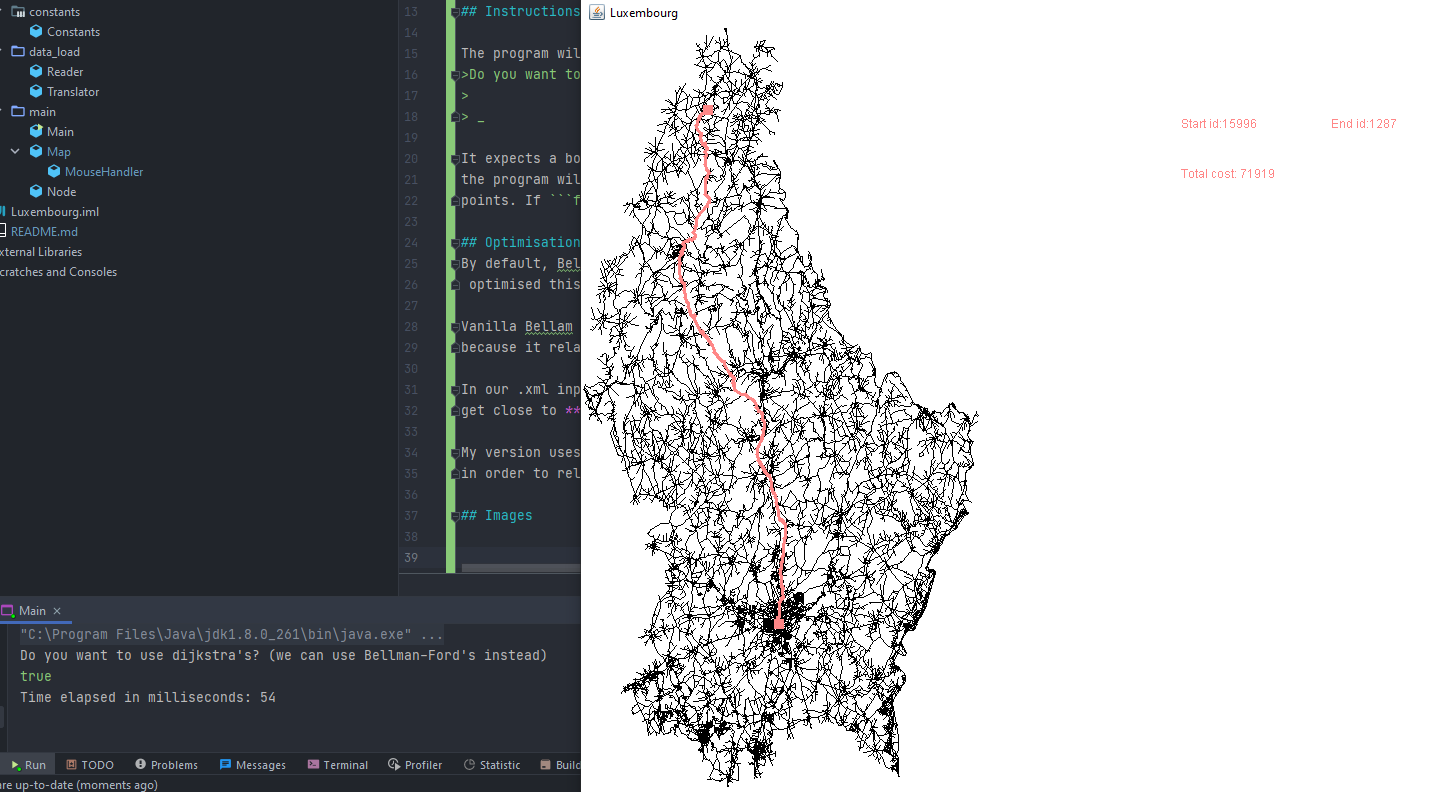This screenshot has height=792, width=1449.
Task: Select the data_load package folder
Action: click(x=54, y=52)
